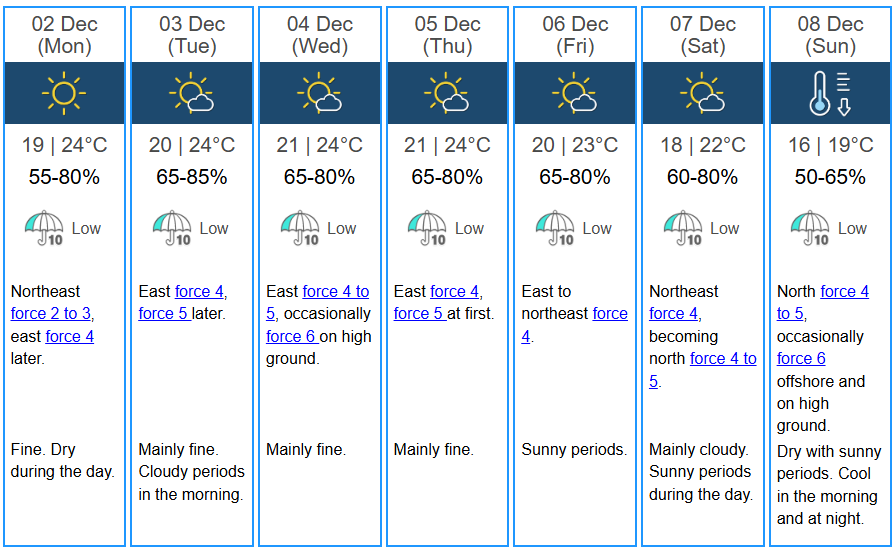Open the 'force 5' at first link Thursday

point(419,314)
